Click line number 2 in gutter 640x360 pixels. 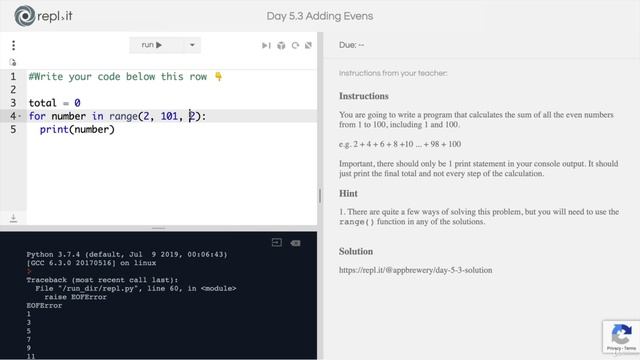tap(13, 89)
